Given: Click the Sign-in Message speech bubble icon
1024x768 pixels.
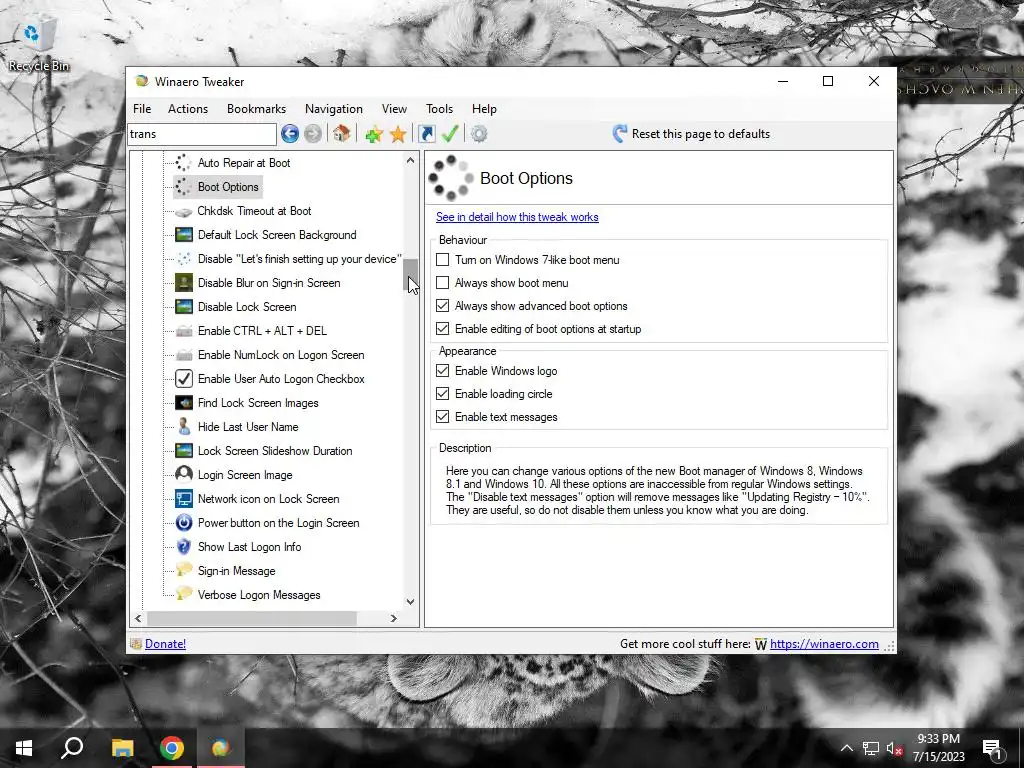Looking at the screenshot, I should point(184,570).
